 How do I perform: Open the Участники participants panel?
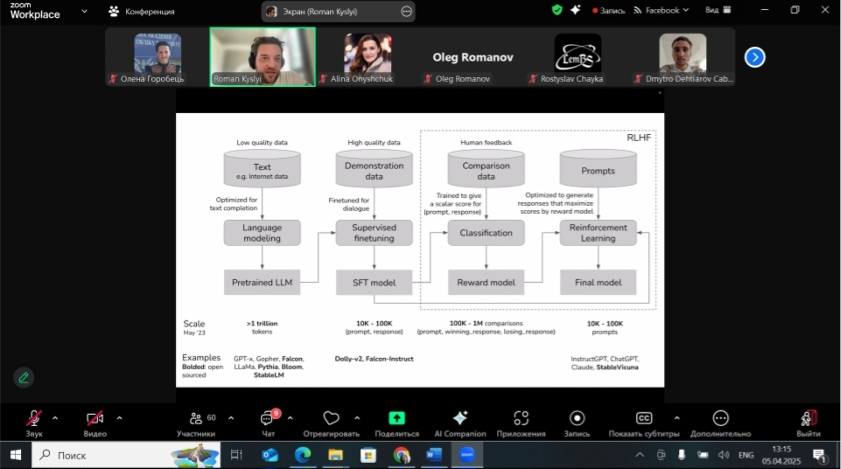[196, 419]
